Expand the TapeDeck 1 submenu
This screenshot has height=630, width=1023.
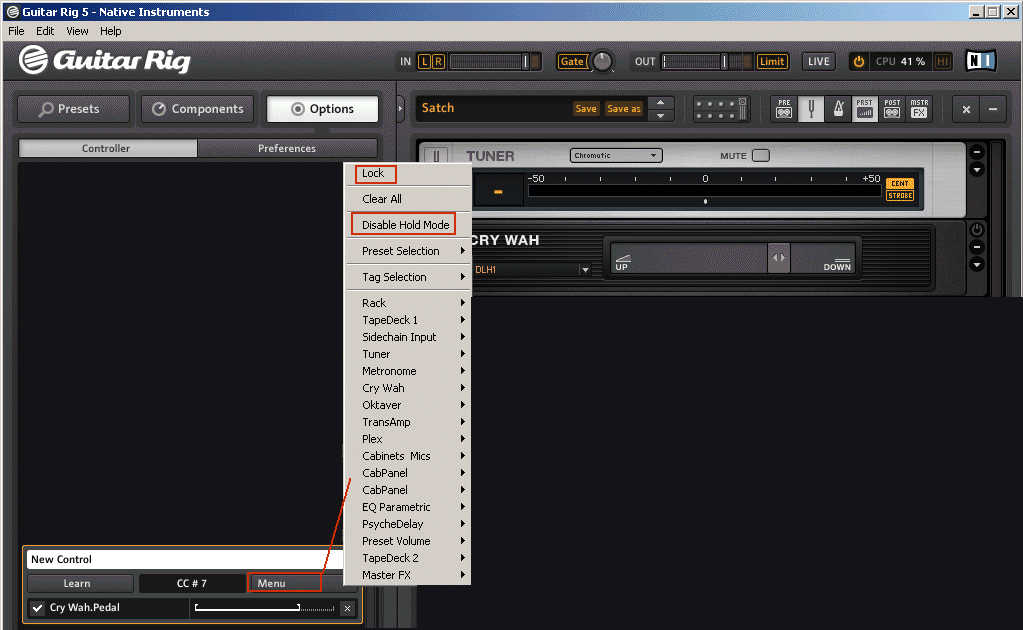click(408, 320)
